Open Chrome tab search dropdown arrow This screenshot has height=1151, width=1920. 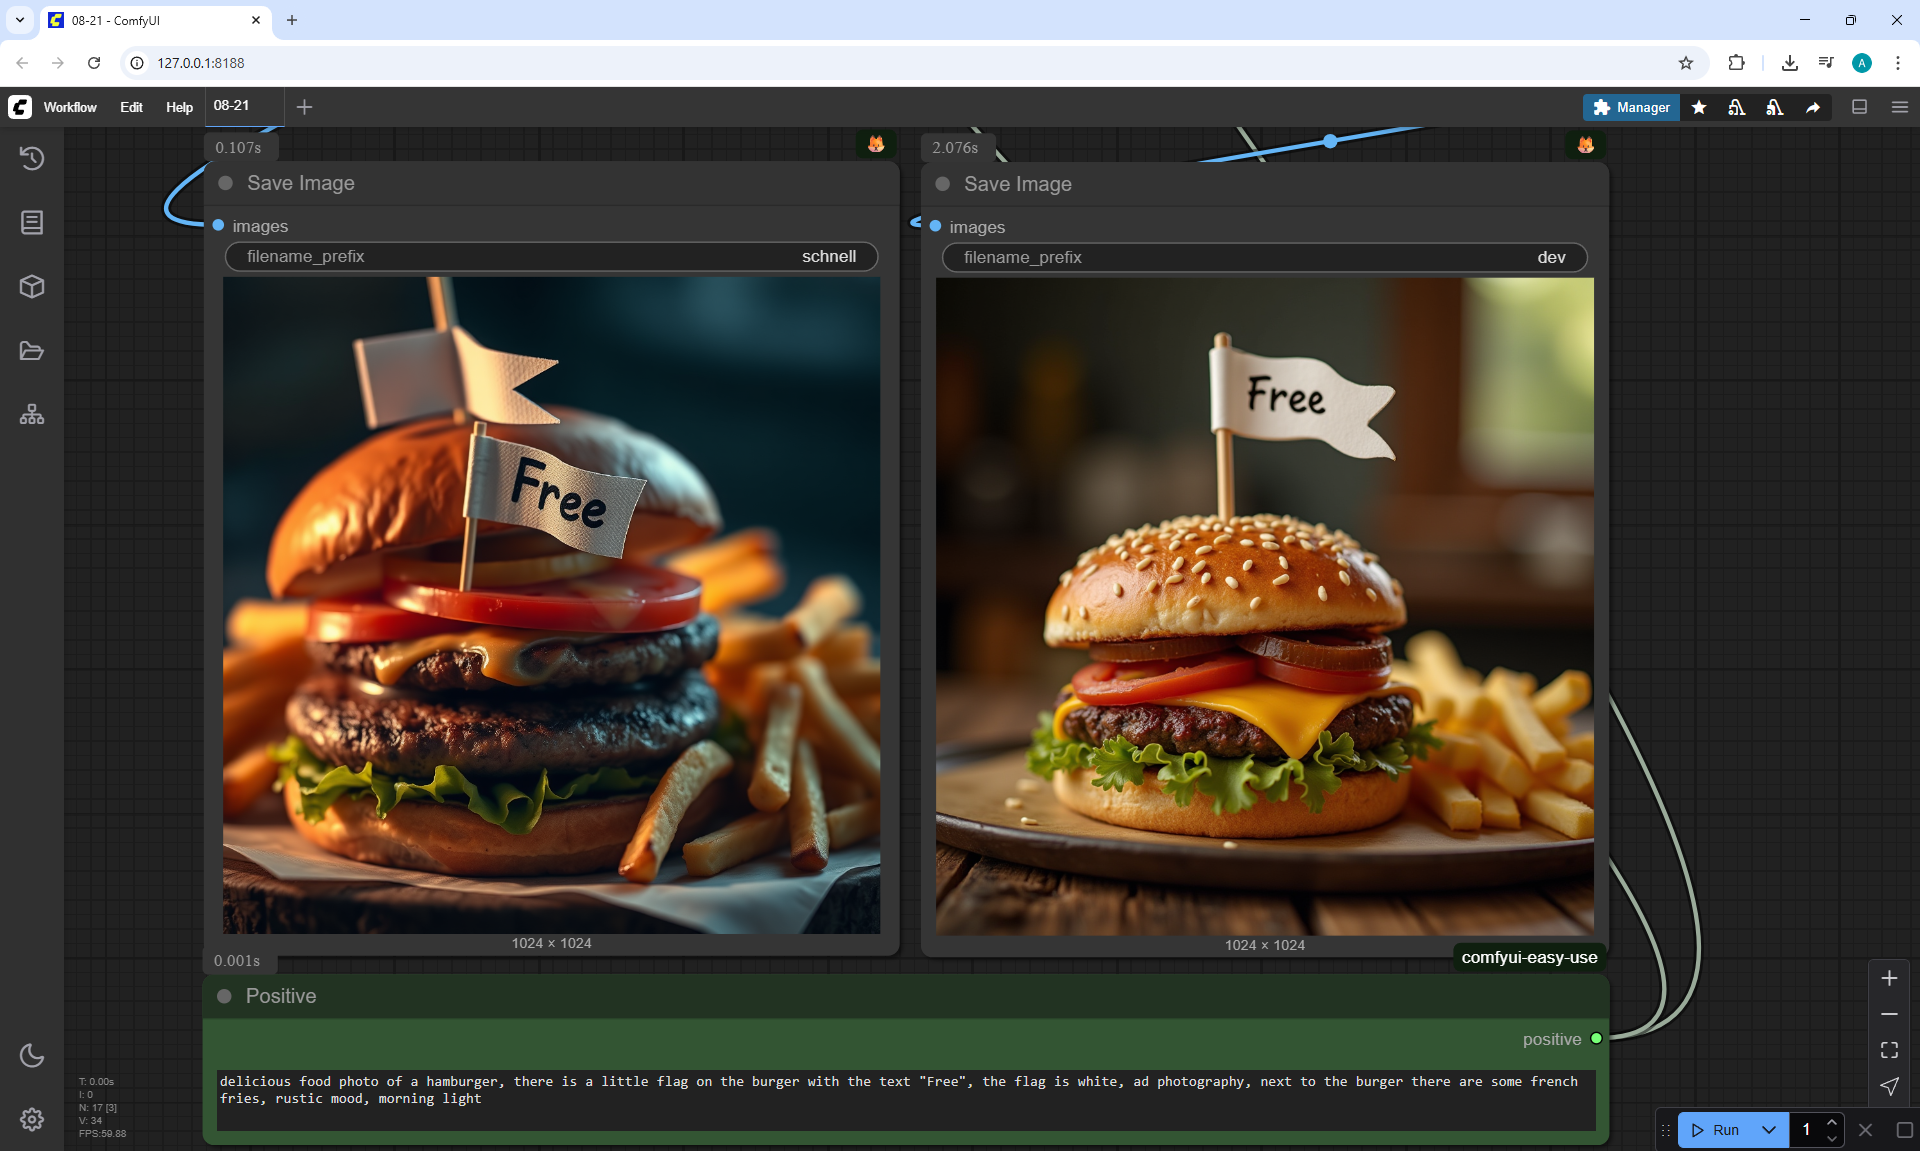[x=20, y=20]
